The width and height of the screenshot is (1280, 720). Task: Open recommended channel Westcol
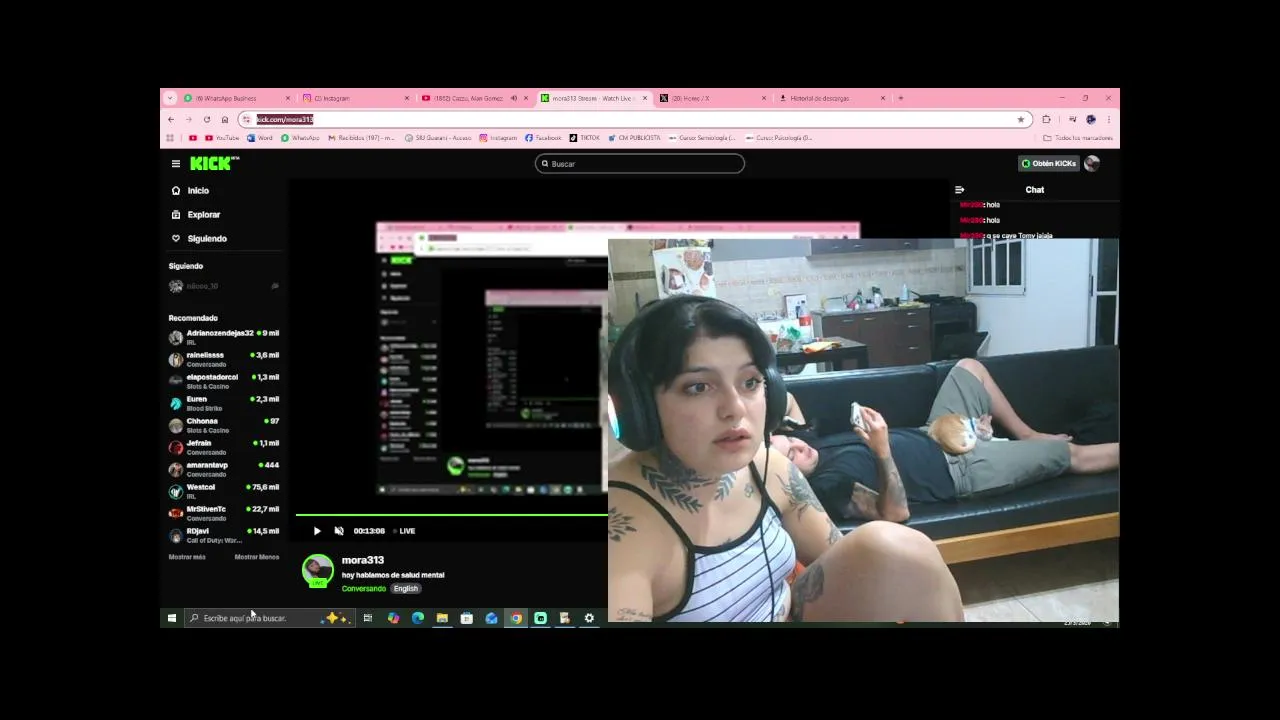tap(224, 491)
